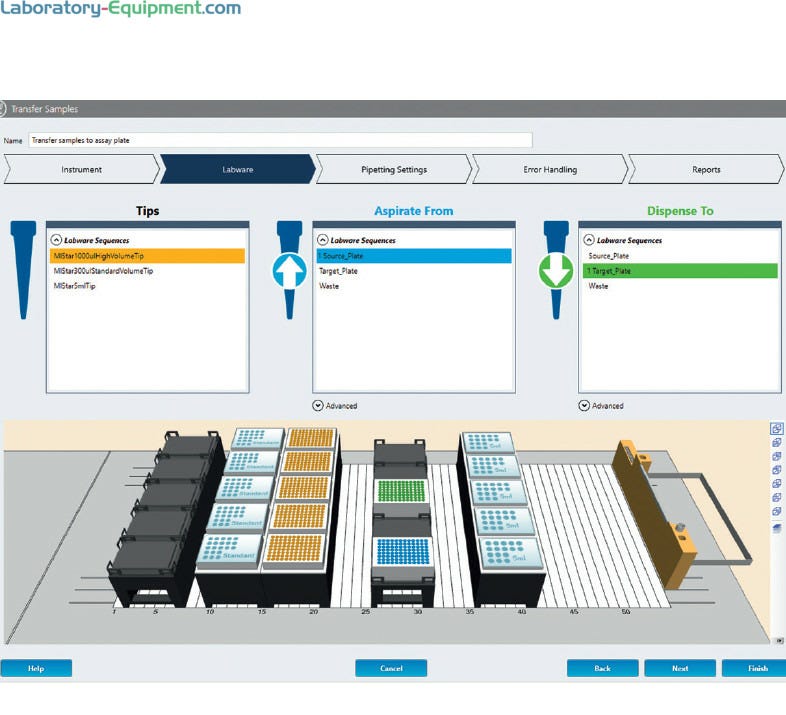Image resolution: width=786 pixels, height=715 pixels.
Task: Click the second 3D view cube icon from top
Action: tap(777, 443)
